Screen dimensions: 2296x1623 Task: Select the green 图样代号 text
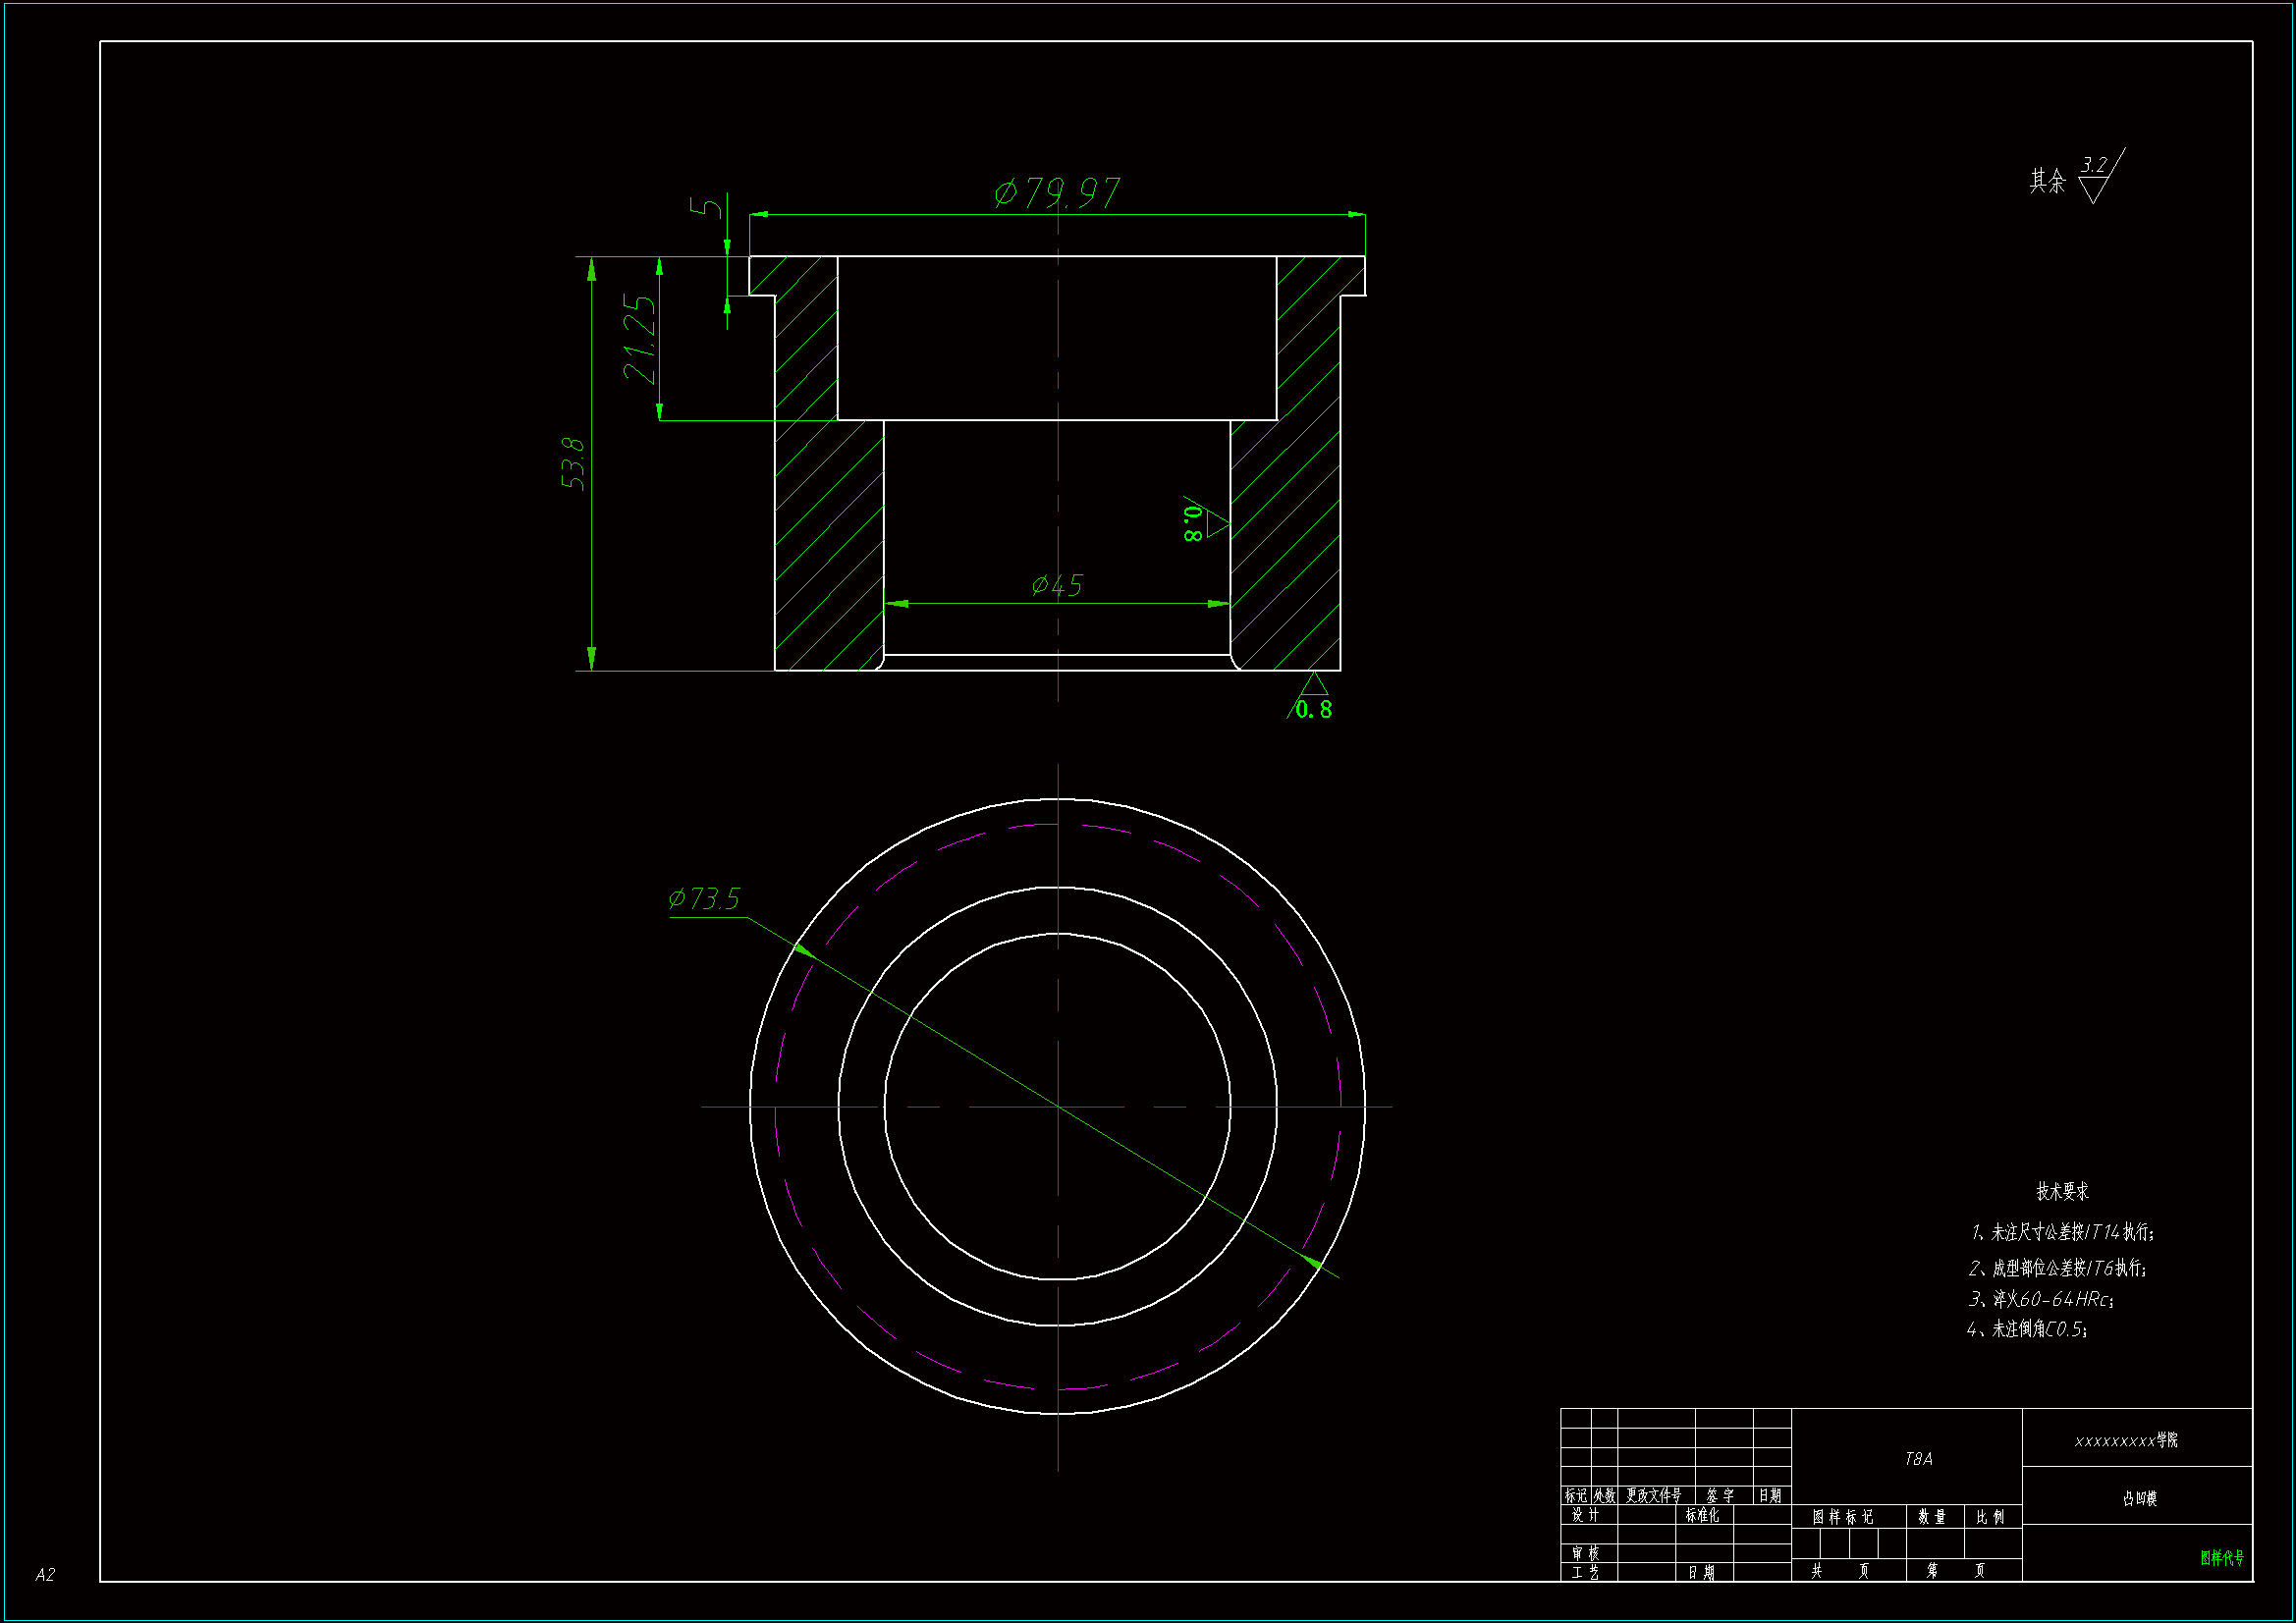point(2221,1558)
